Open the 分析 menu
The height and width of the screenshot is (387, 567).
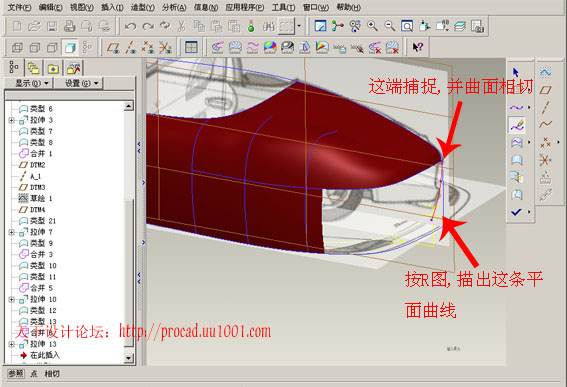pyautogui.click(x=174, y=7)
